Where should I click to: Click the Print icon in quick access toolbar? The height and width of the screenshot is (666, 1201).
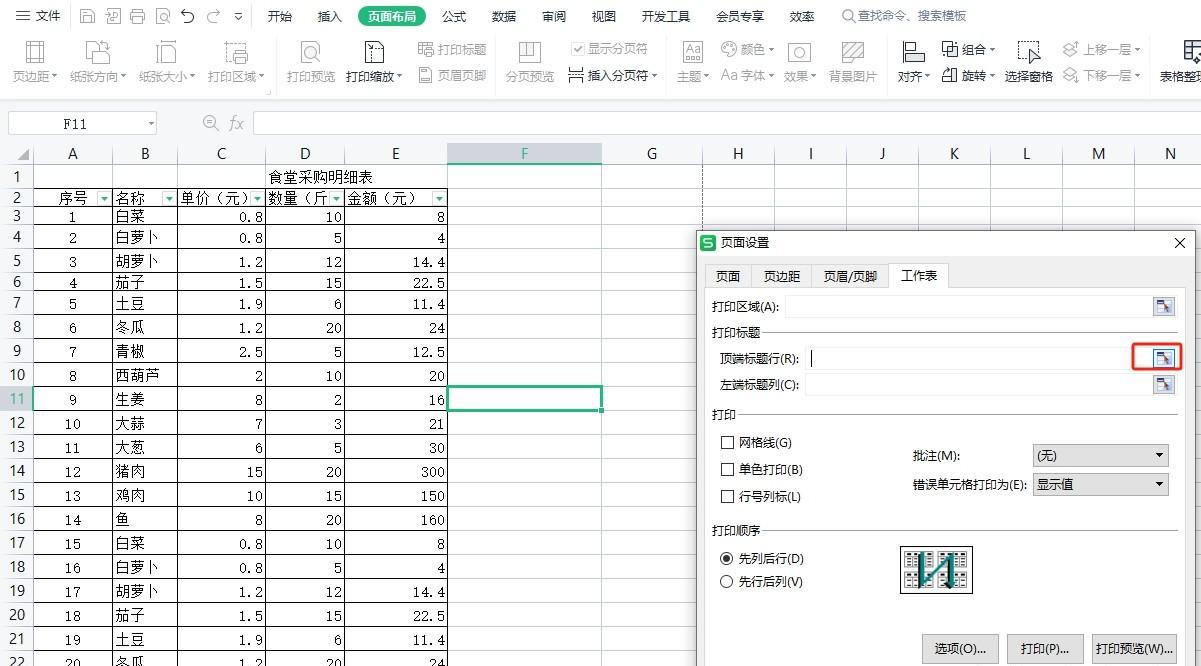138,16
